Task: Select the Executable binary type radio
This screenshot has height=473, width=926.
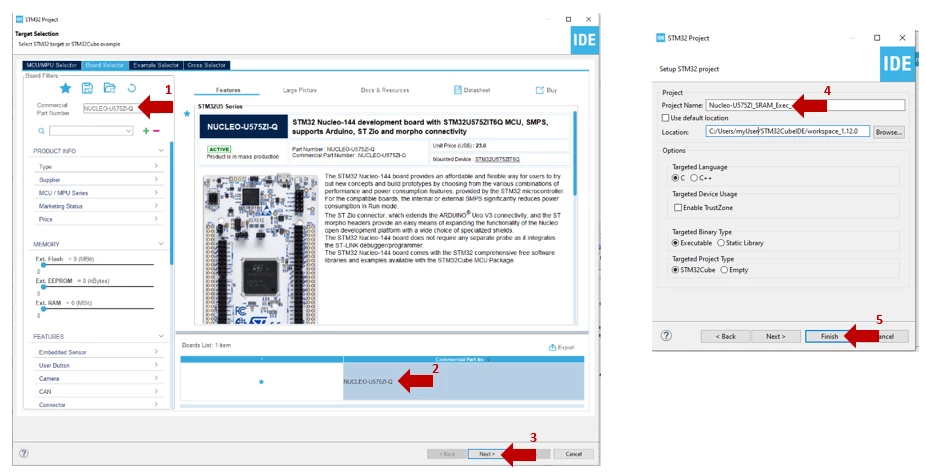Action: click(675, 243)
